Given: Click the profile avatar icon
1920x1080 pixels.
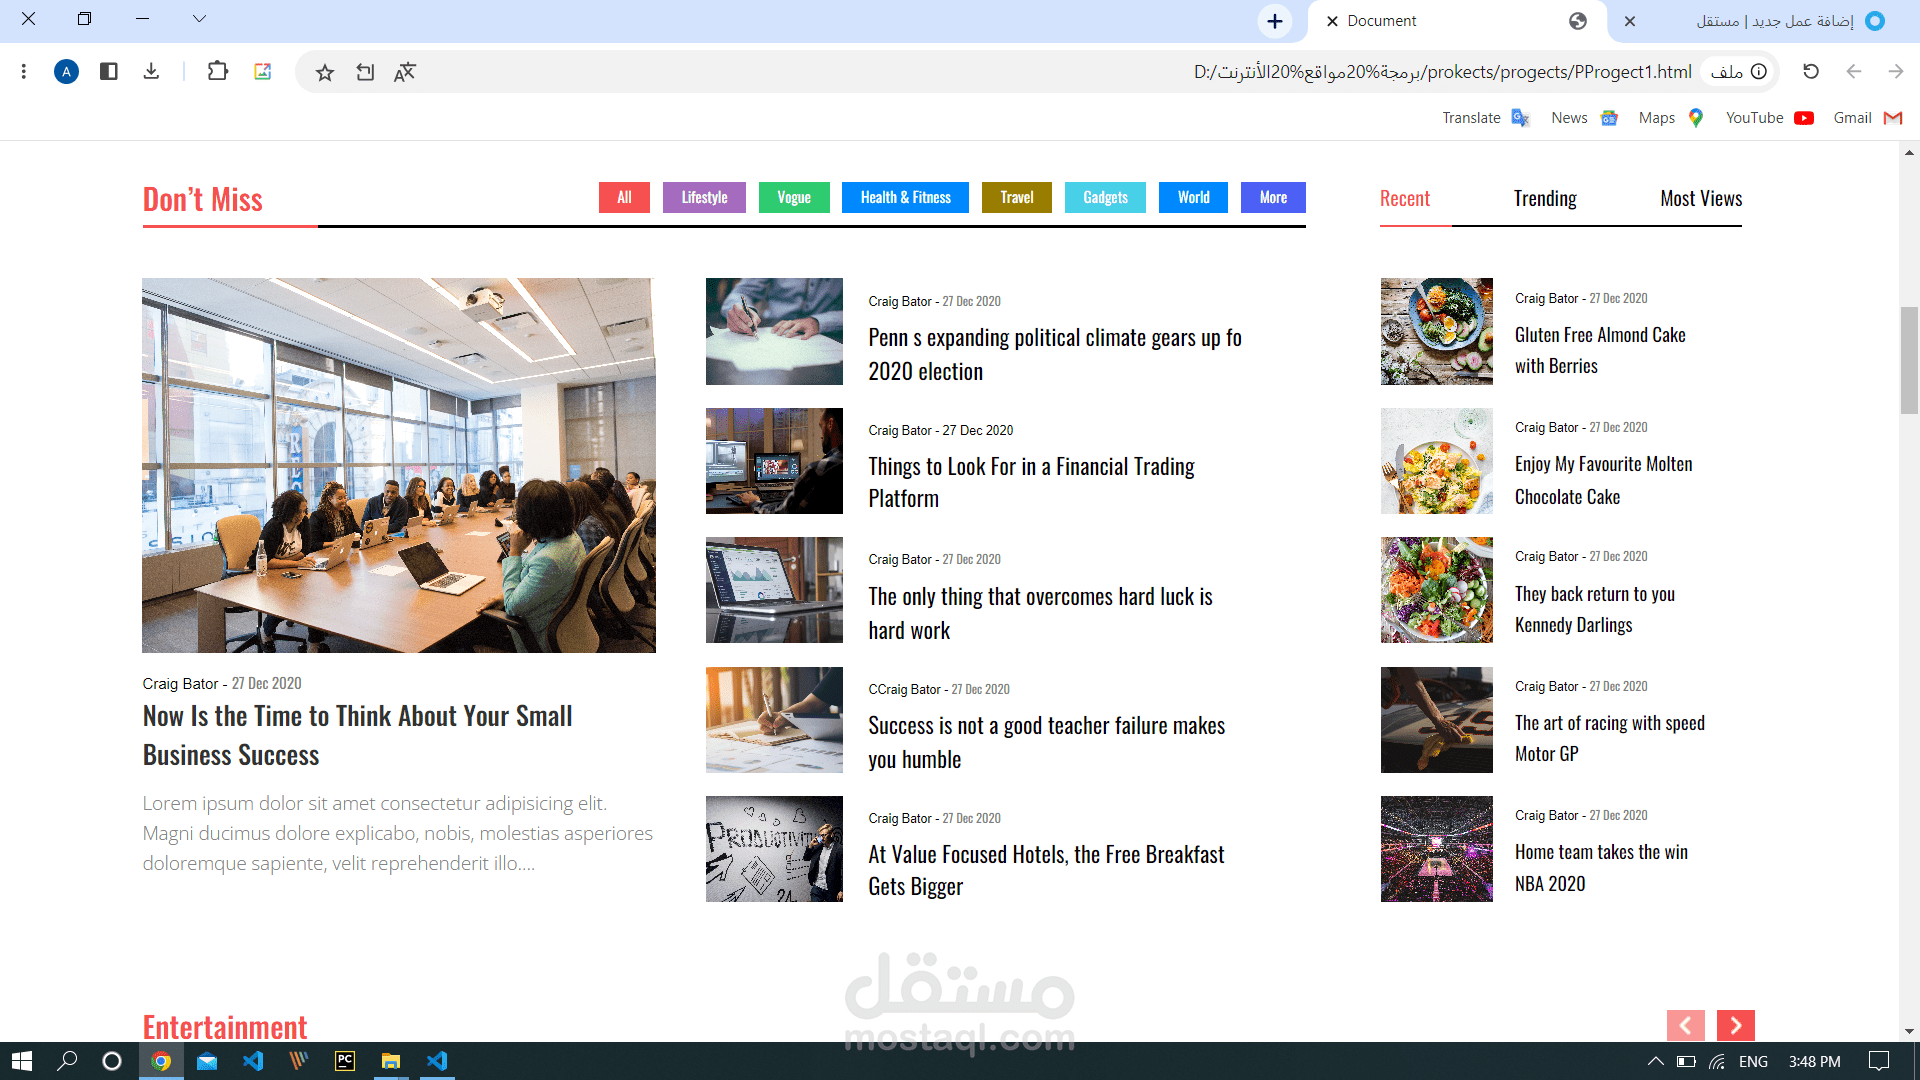Looking at the screenshot, I should [x=66, y=71].
